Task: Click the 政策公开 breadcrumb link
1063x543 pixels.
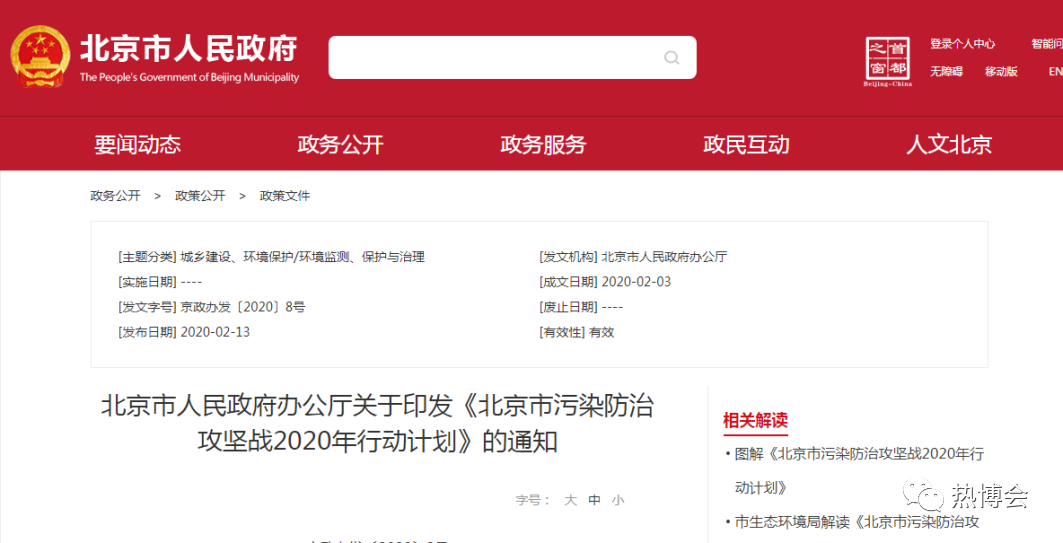Action: point(200,196)
